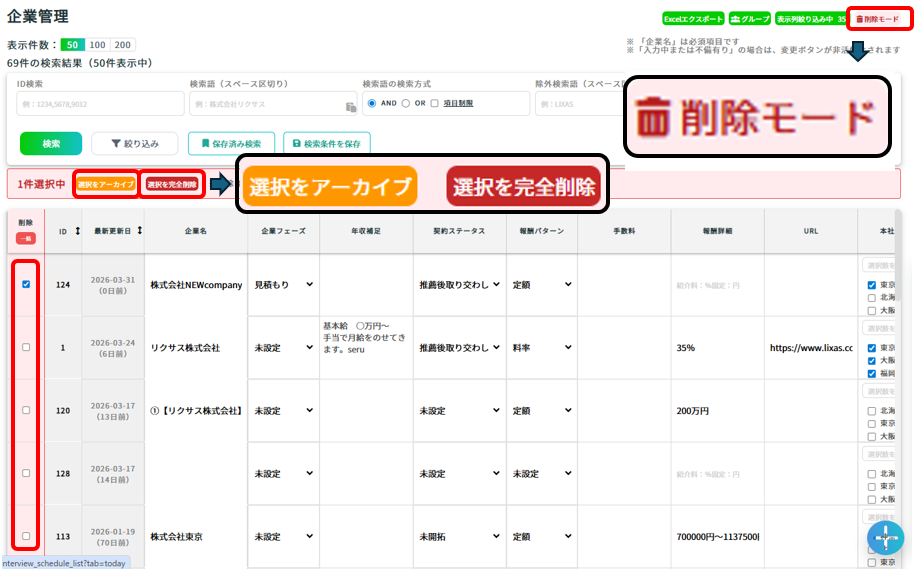916x569 pixels.
Task: Set display count to 200
Action: pos(122,45)
